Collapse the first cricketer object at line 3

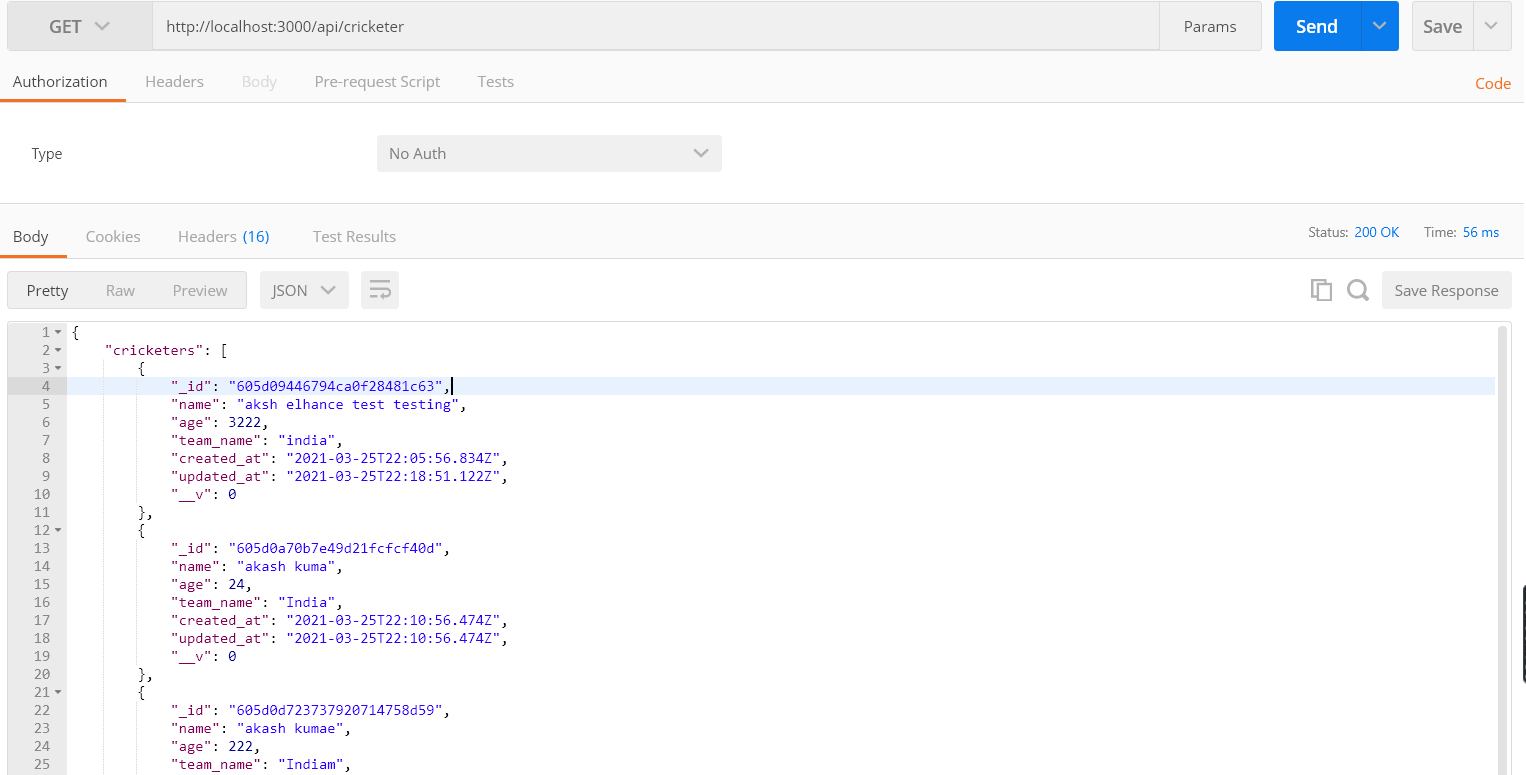58,368
